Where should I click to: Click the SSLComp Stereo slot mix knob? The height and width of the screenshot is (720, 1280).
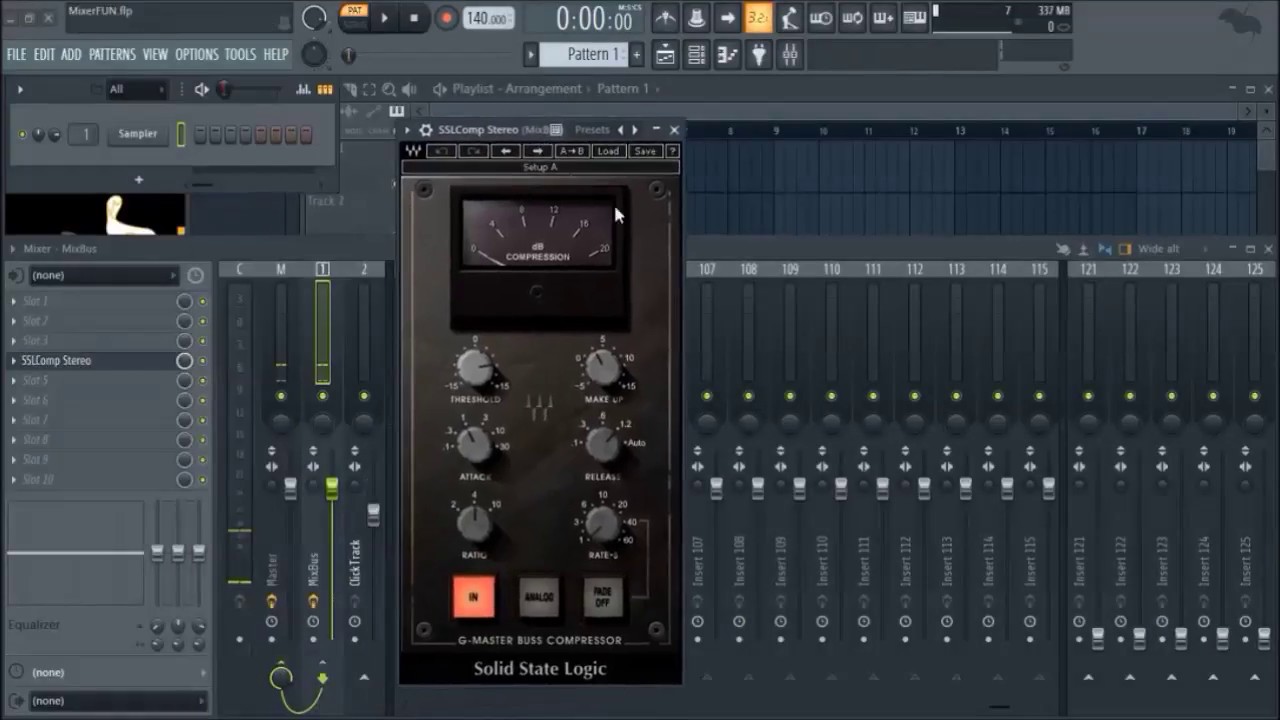[184, 361]
